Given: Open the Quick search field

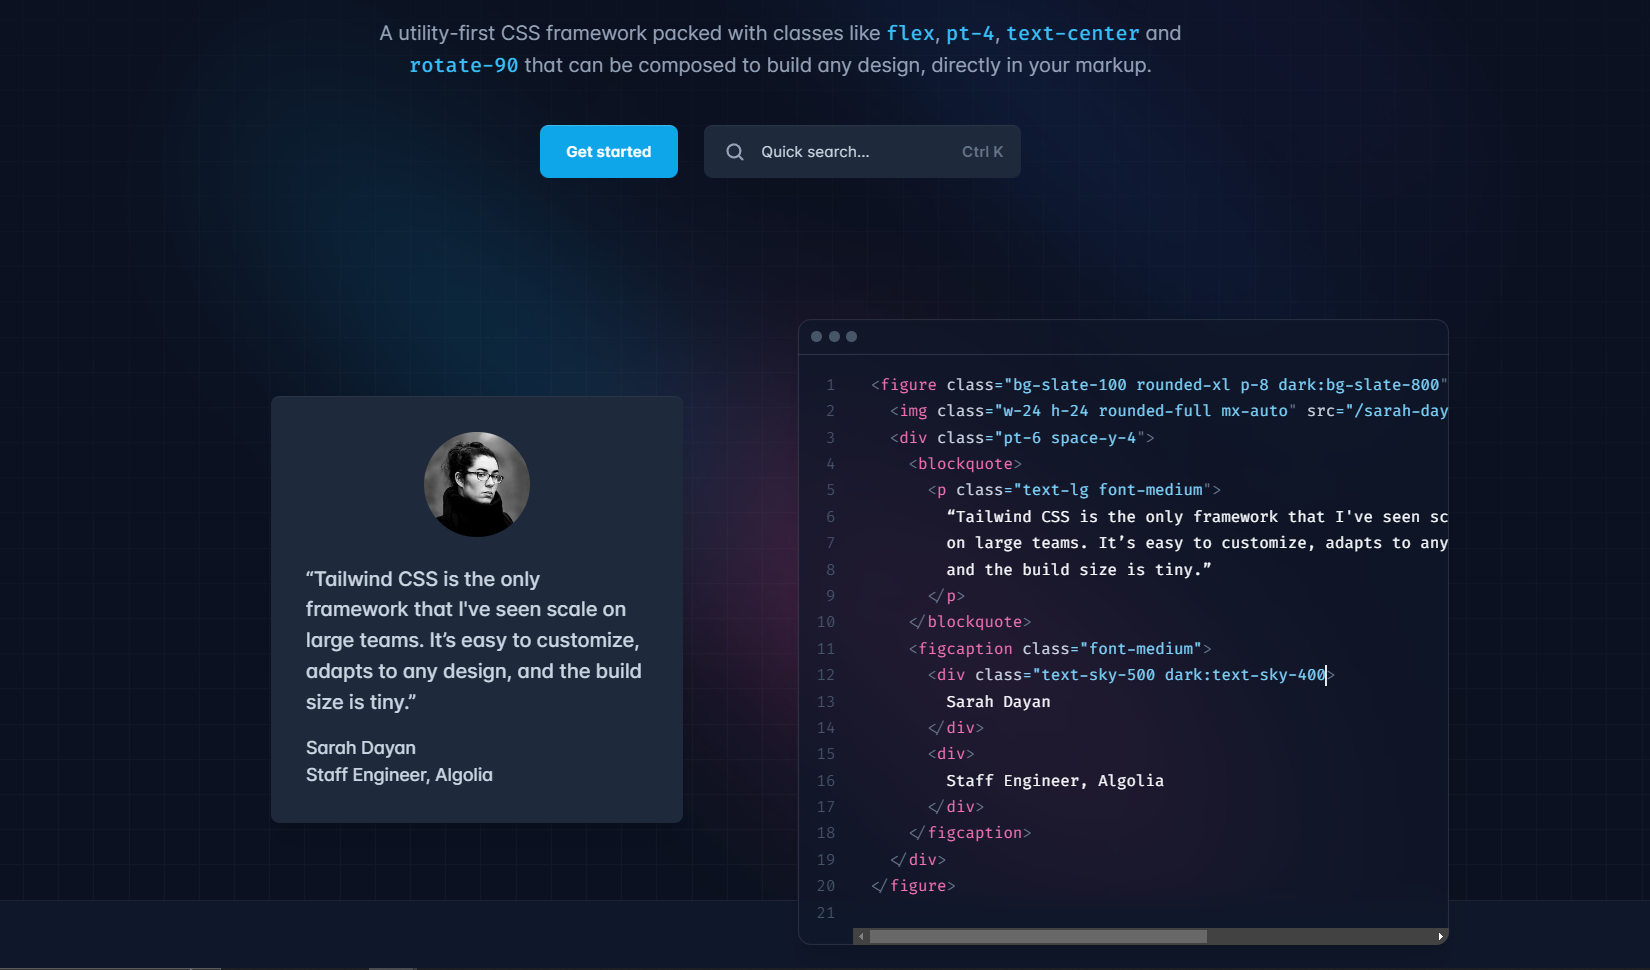Looking at the screenshot, I should 862,151.
